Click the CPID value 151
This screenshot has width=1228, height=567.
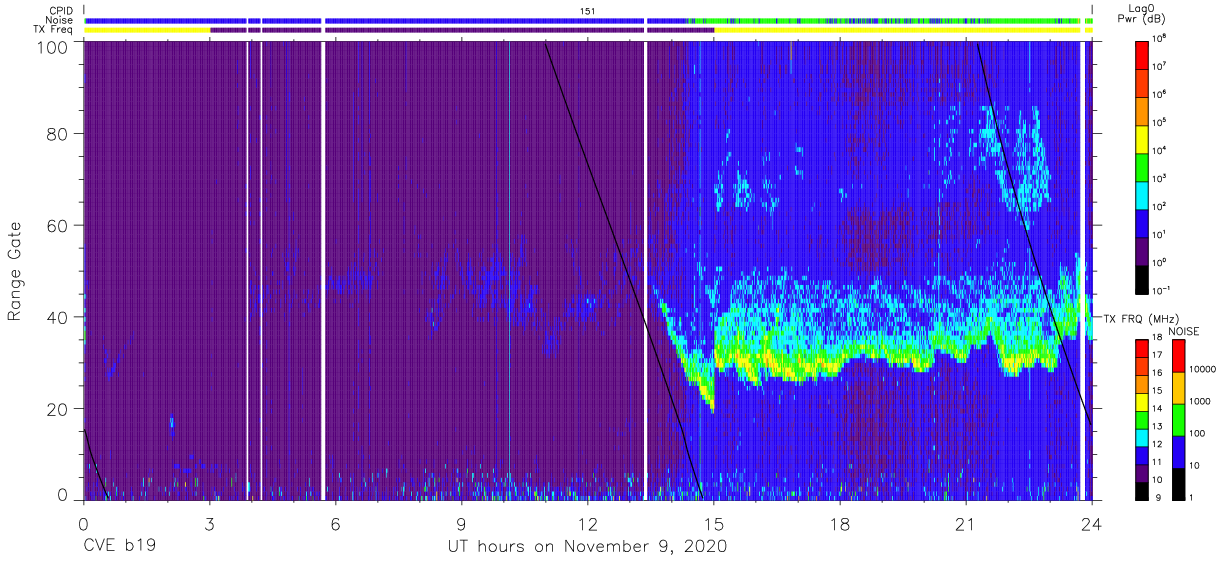click(x=588, y=11)
